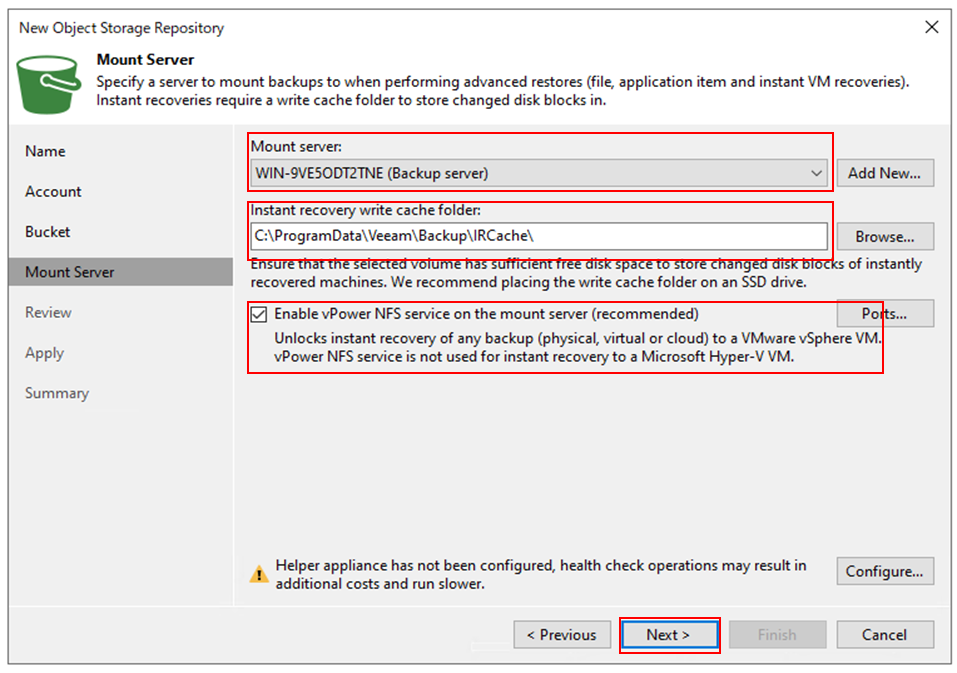Click the 'Instant recovery write cache folder:' label
Viewport: 957px width, 673px height.
(366, 211)
